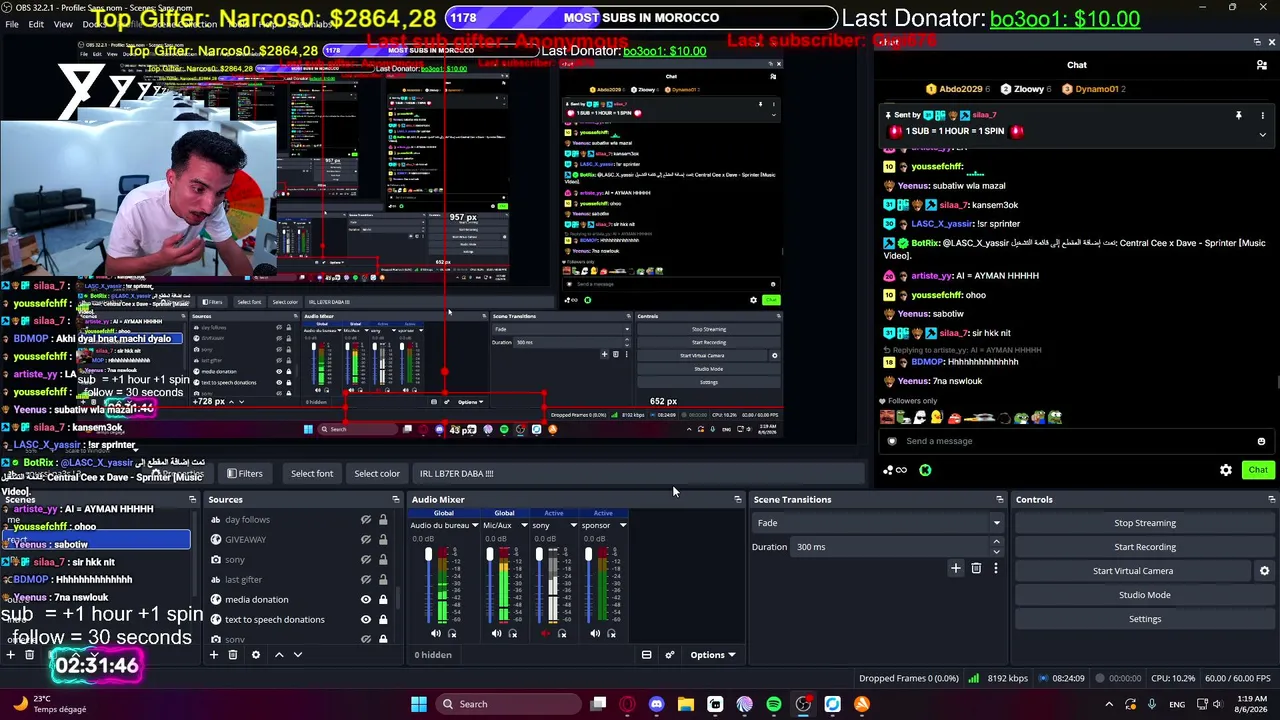Adjust the Mic/Aux volume fader
The width and height of the screenshot is (1280, 720).
489,555
